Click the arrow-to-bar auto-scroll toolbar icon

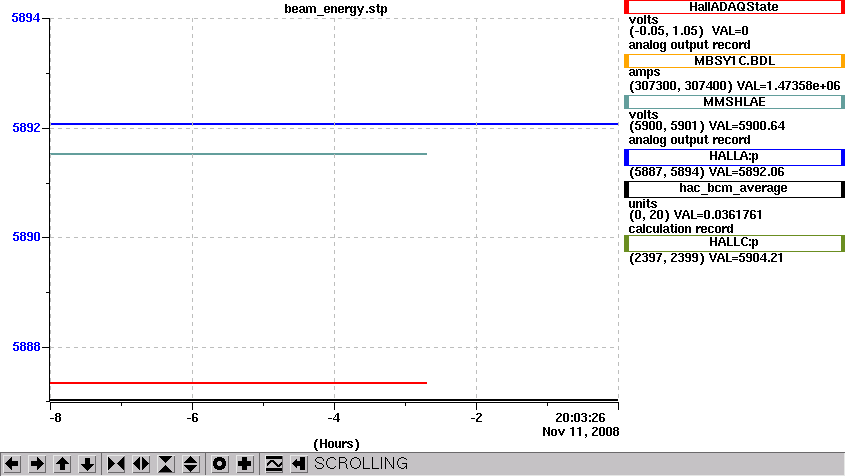pos(299,464)
